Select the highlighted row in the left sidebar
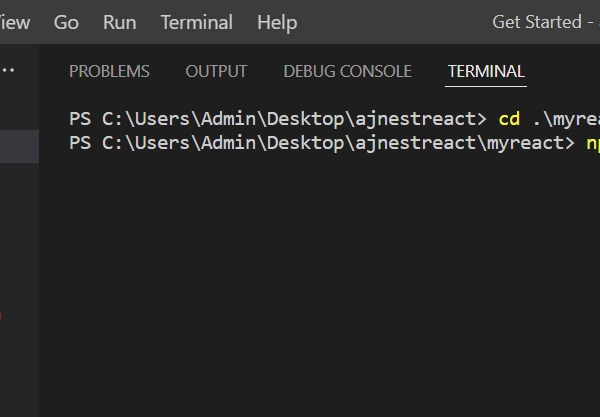600x417 pixels. 19,146
